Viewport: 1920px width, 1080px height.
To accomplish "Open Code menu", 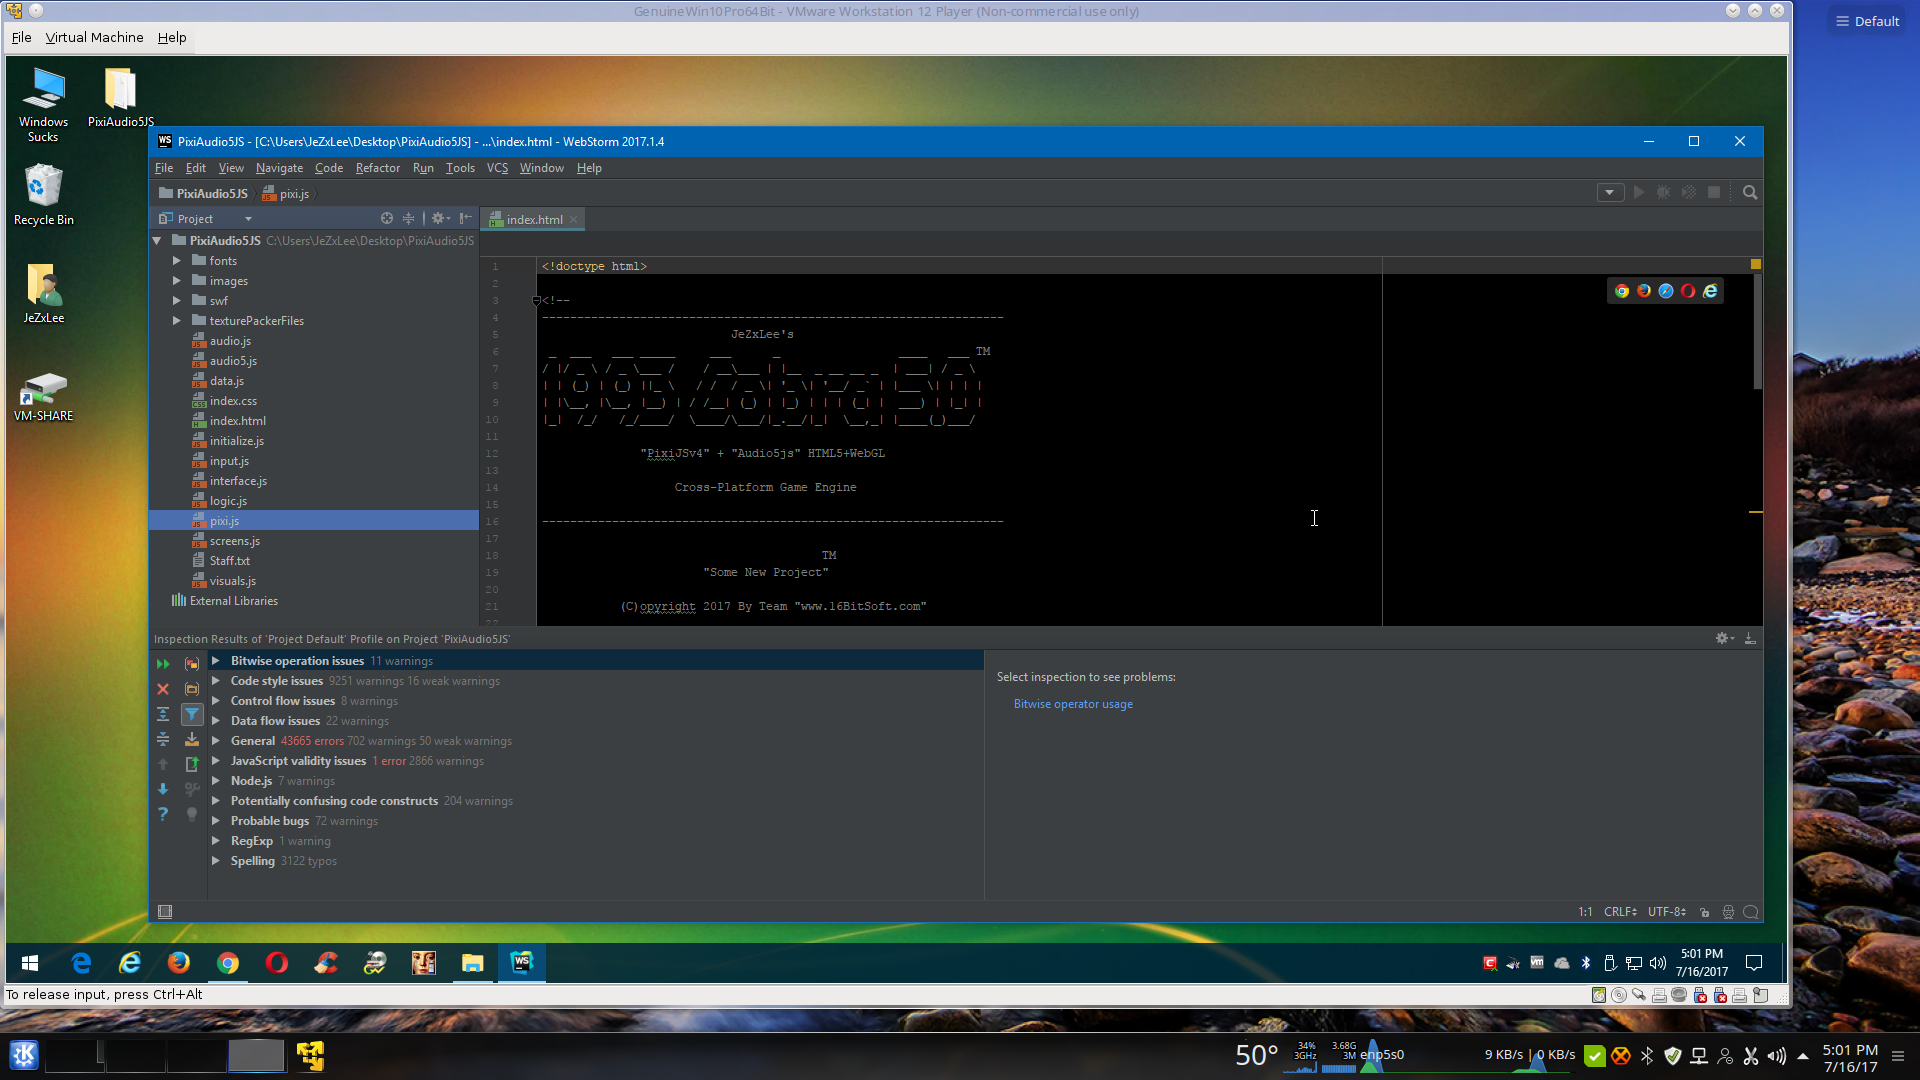I will [x=329, y=168].
